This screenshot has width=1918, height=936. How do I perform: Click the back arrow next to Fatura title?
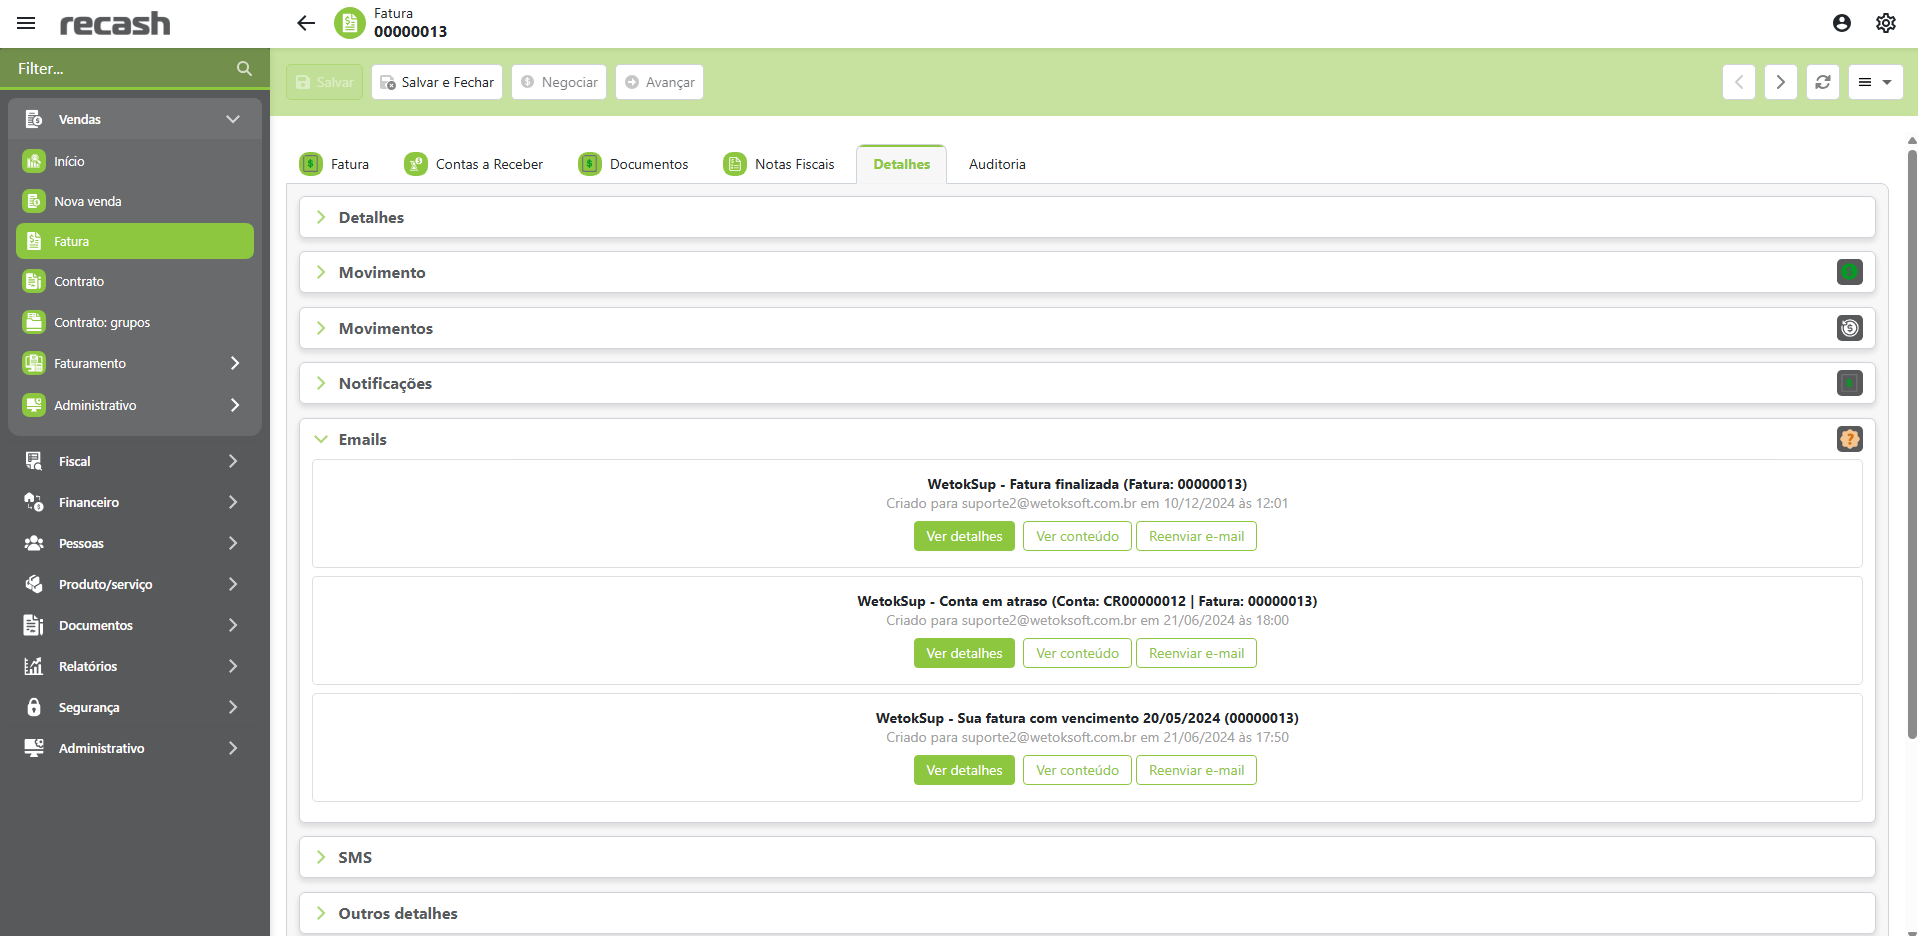[x=306, y=23]
